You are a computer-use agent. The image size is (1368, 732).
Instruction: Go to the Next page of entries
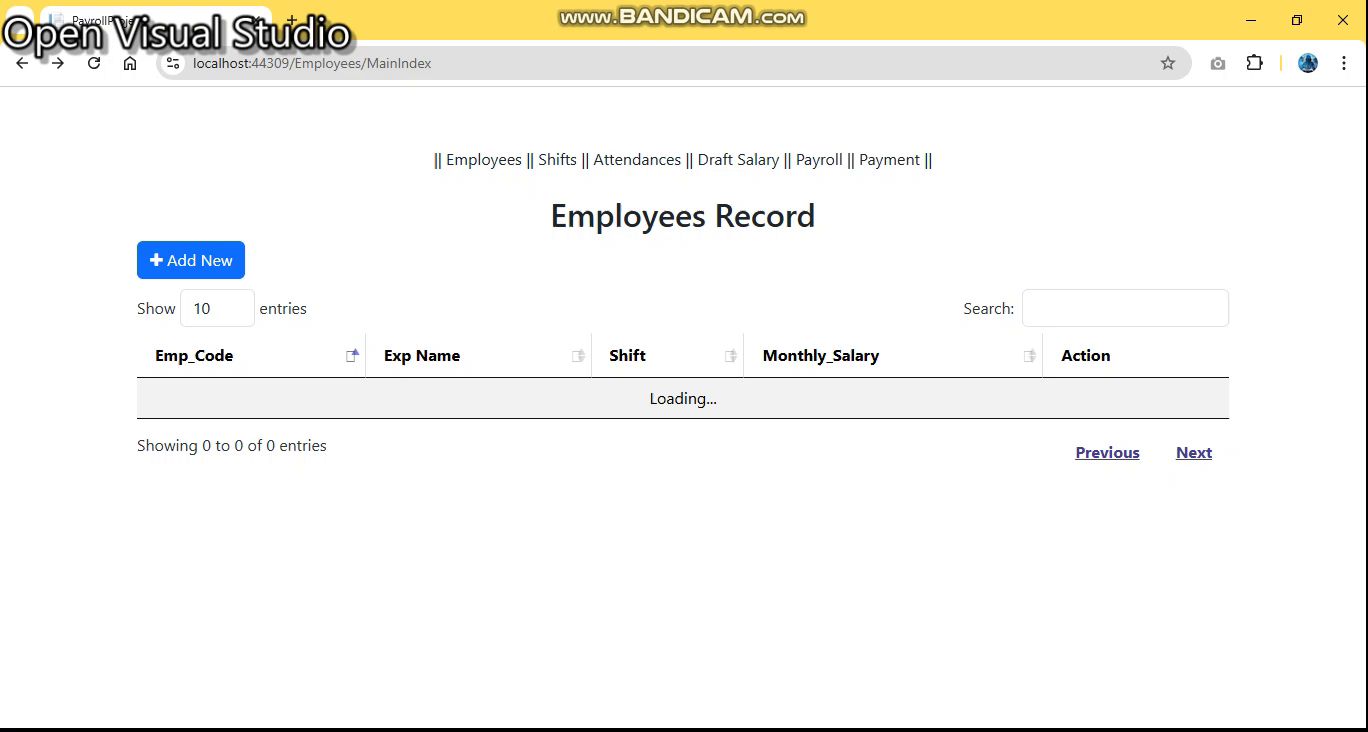(x=1193, y=452)
